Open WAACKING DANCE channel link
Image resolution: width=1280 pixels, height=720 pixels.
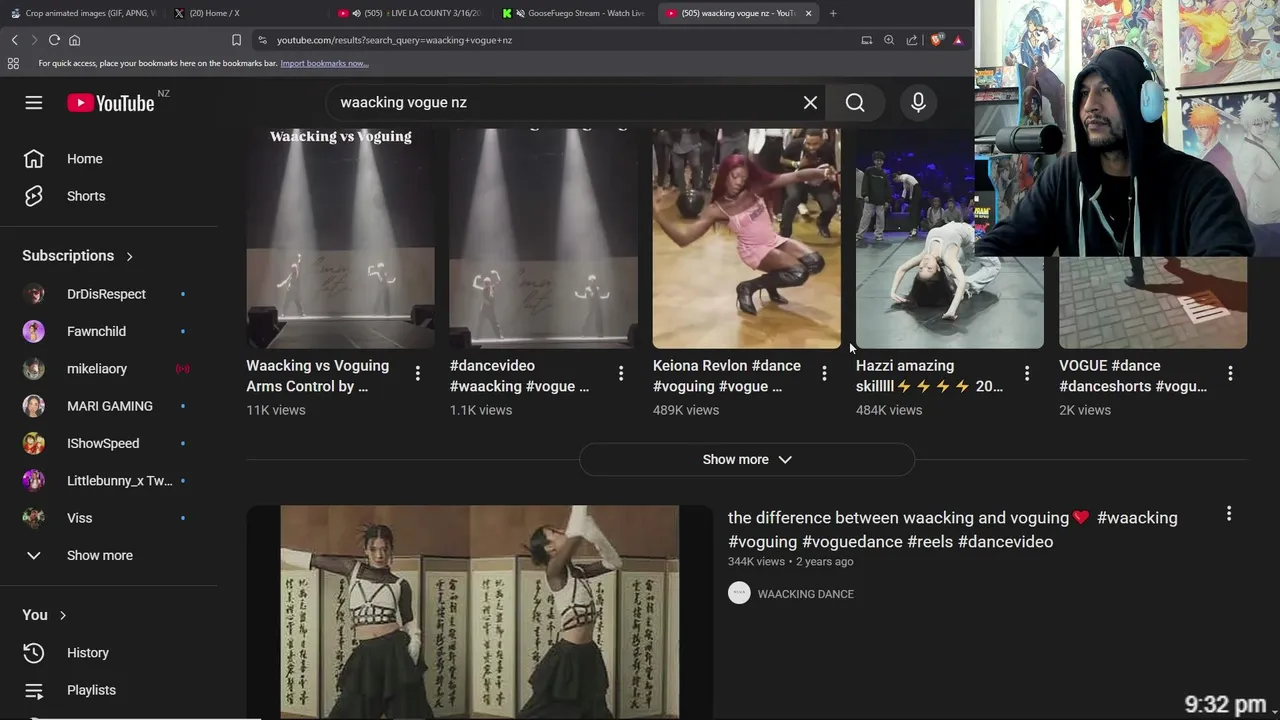(805, 594)
